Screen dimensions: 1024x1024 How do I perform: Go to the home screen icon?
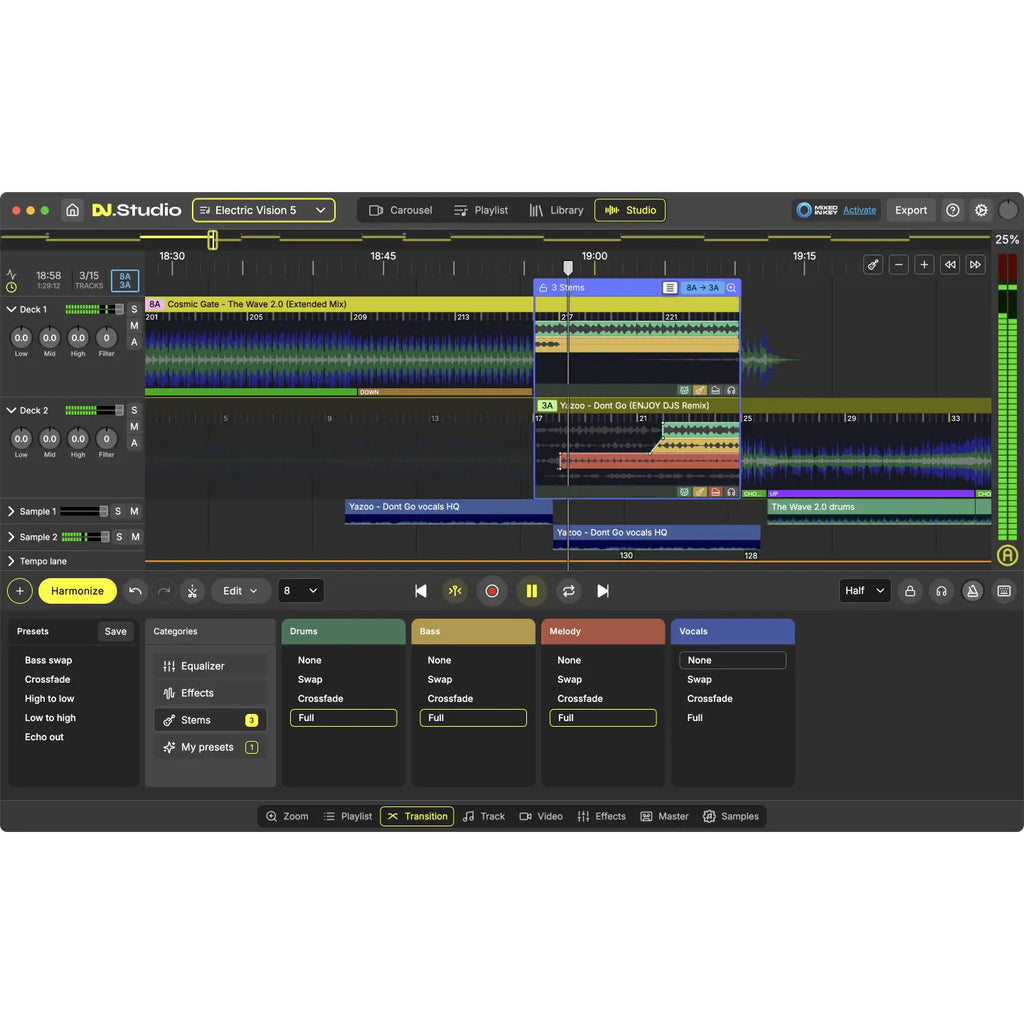tap(72, 210)
